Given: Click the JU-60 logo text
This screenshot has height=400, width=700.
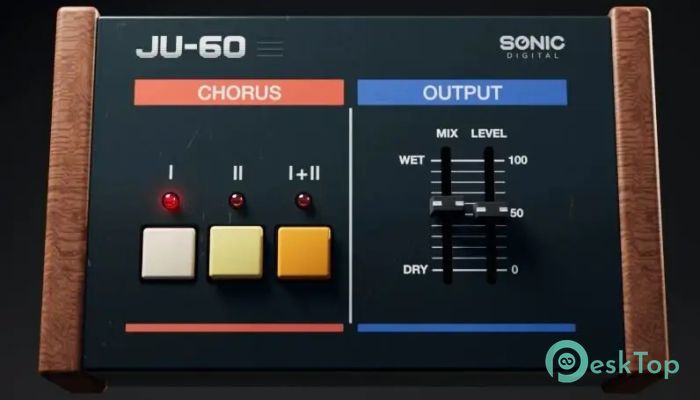Looking at the screenshot, I should [191, 47].
